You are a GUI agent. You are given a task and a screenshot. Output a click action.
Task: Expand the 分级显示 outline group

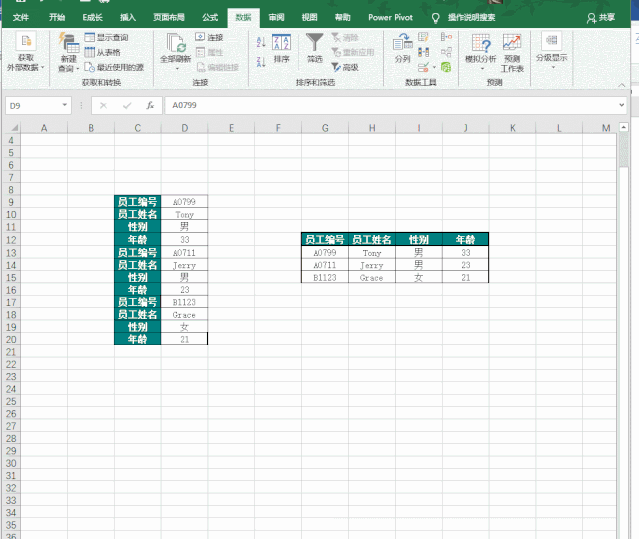pos(551,51)
